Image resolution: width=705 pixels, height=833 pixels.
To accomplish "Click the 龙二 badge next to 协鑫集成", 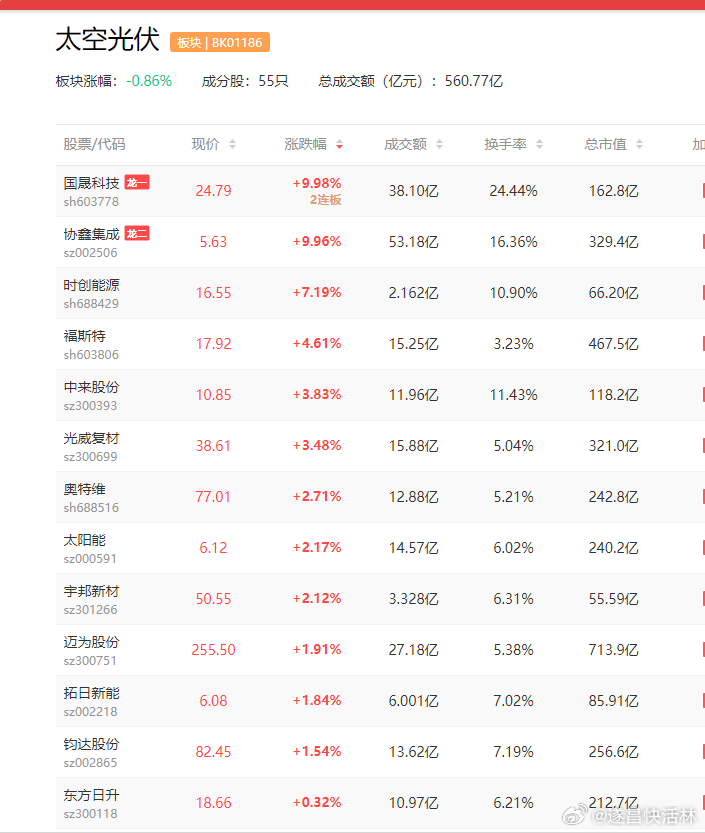I will pos(137,233).
